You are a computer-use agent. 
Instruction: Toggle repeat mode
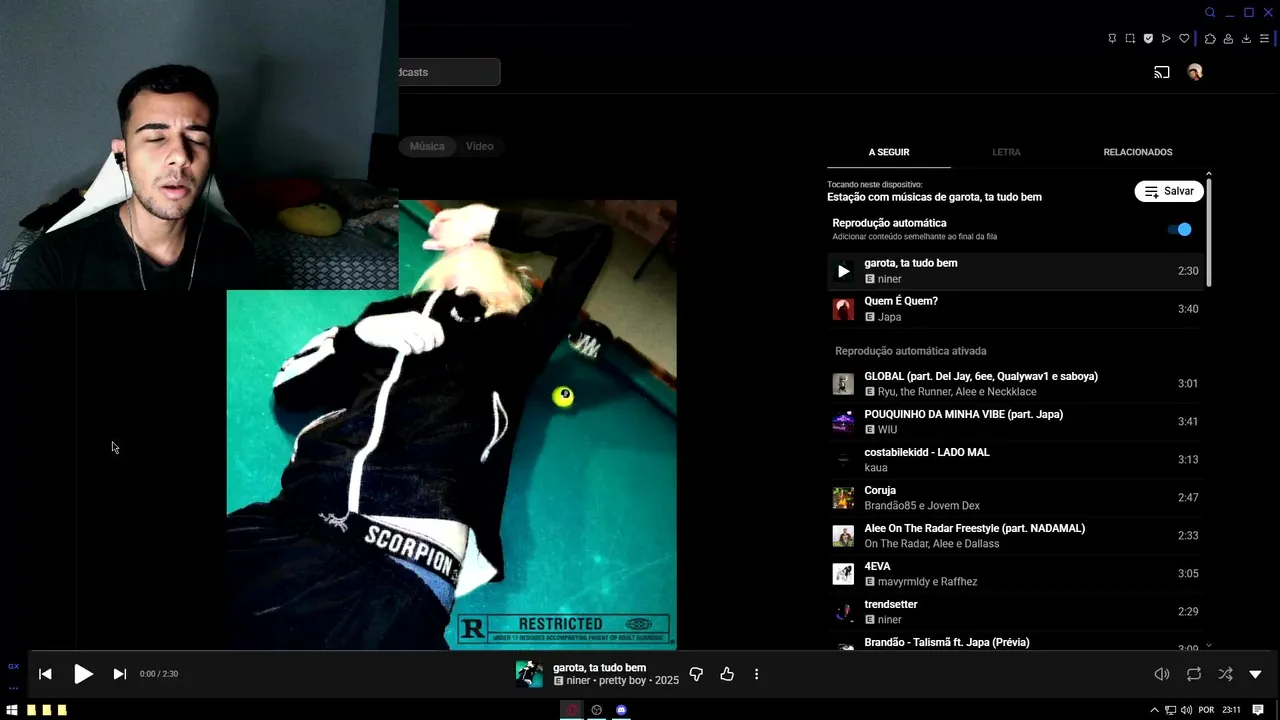(x=1194, y=674)
